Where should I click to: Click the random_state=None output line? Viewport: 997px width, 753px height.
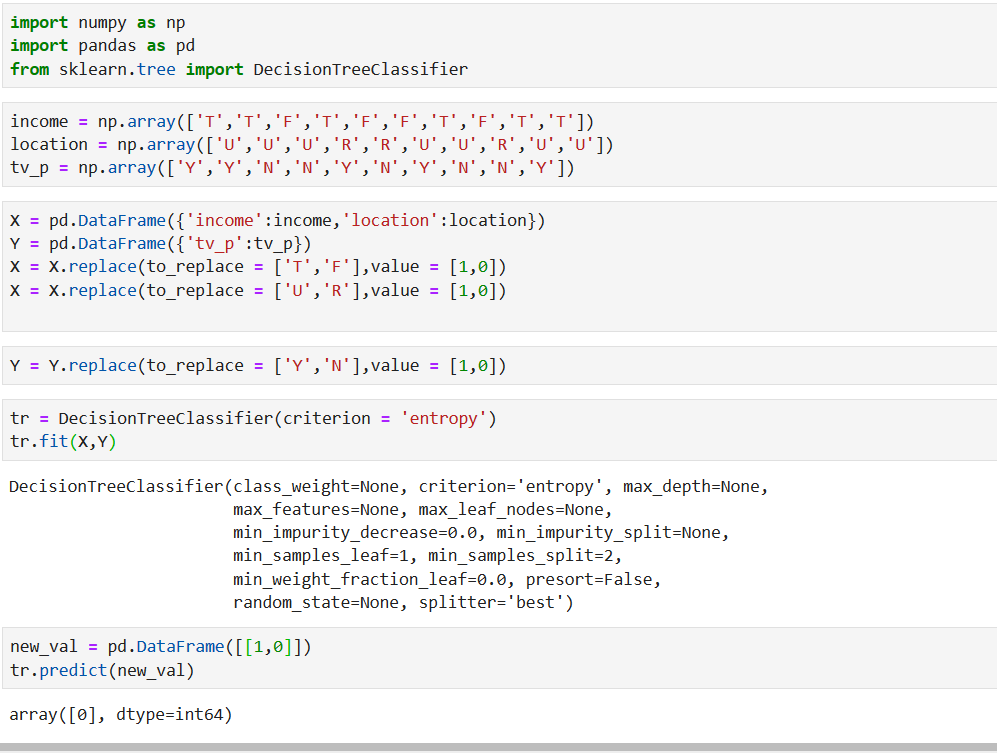coord(403,602)
